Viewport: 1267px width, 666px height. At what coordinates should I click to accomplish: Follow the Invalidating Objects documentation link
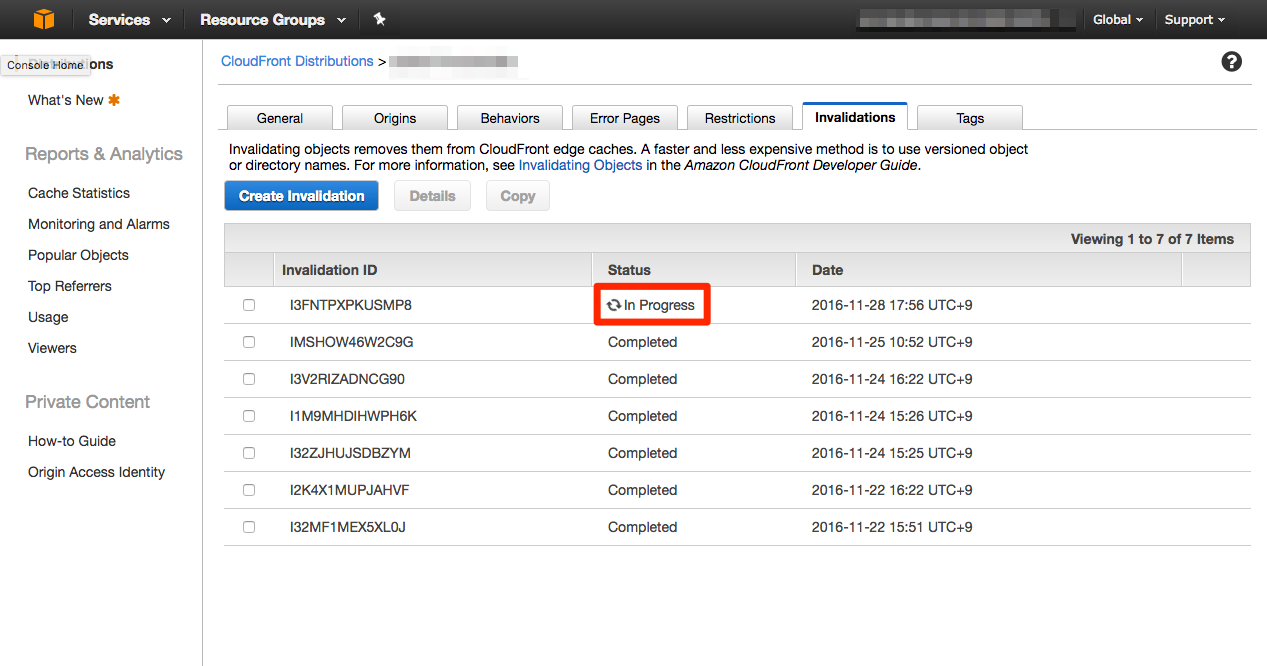tap(580, 165)
